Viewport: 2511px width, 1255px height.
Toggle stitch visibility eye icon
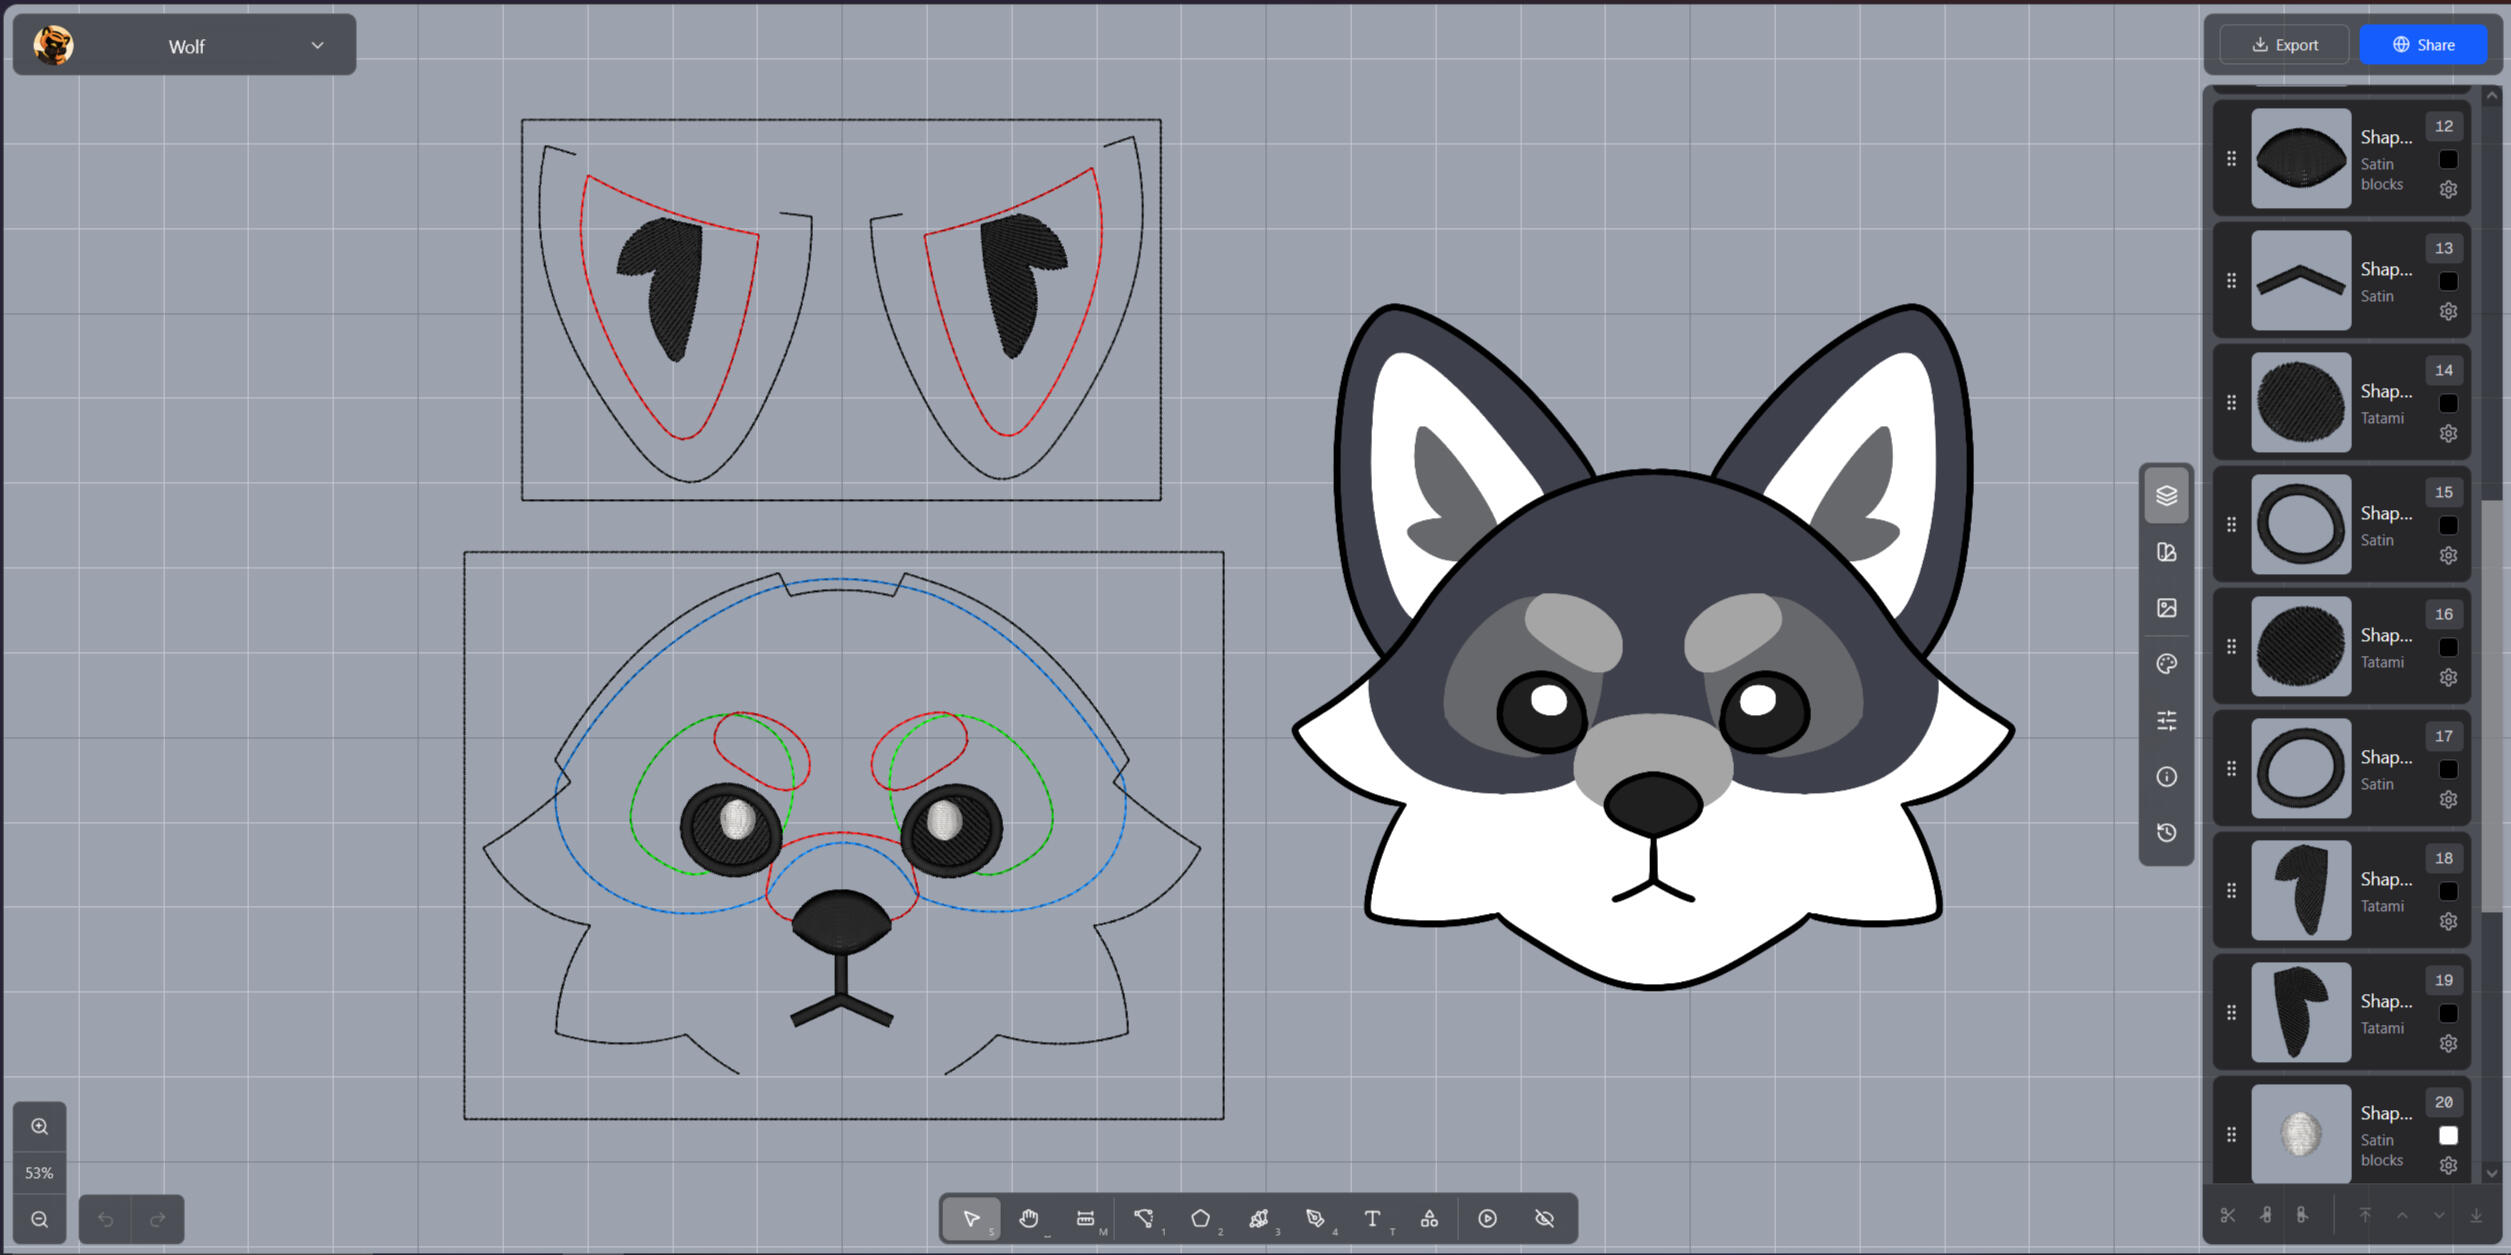point(1545,1218)
